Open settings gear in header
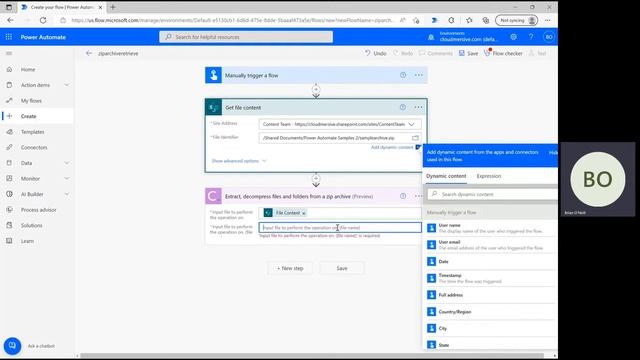640x360 pixels. pyautogui.click(x=513, y=37)
